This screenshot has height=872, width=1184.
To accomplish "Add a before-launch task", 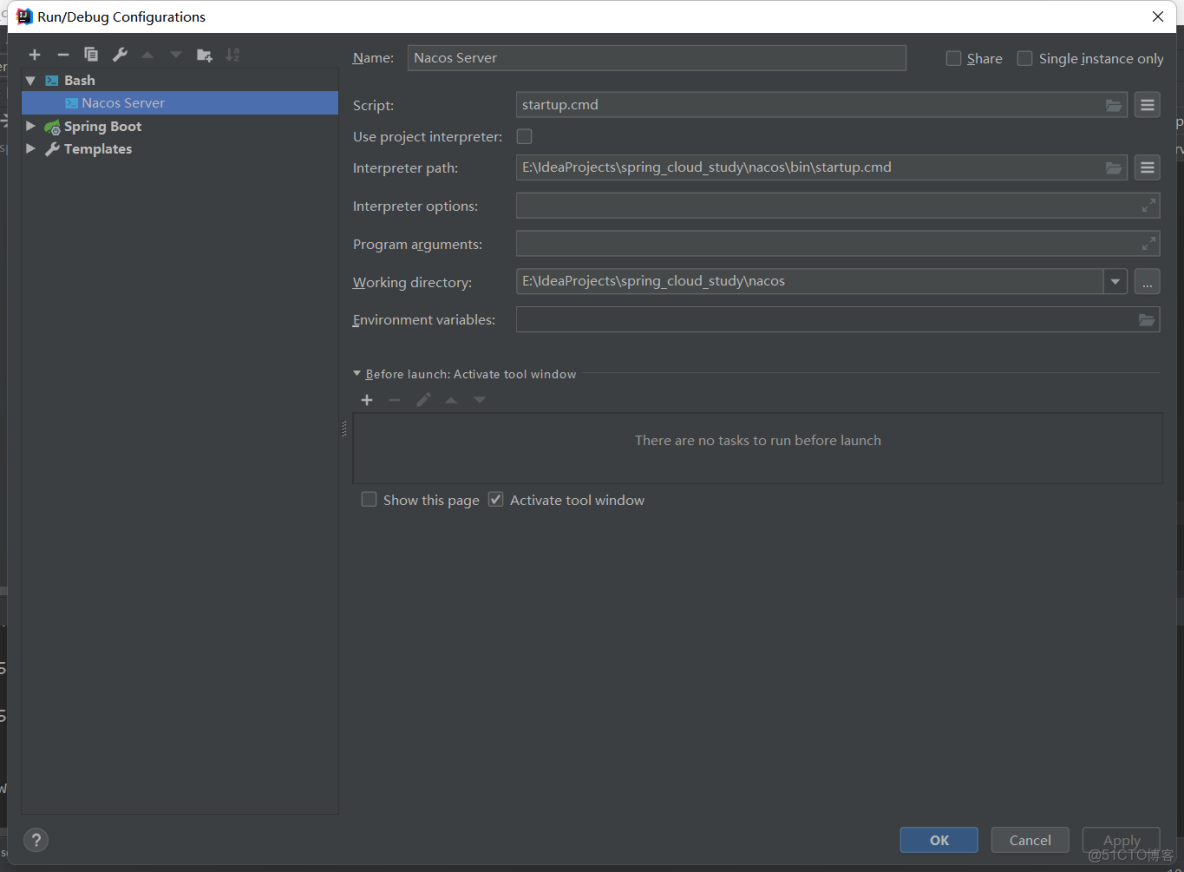I will pos(367,399).
